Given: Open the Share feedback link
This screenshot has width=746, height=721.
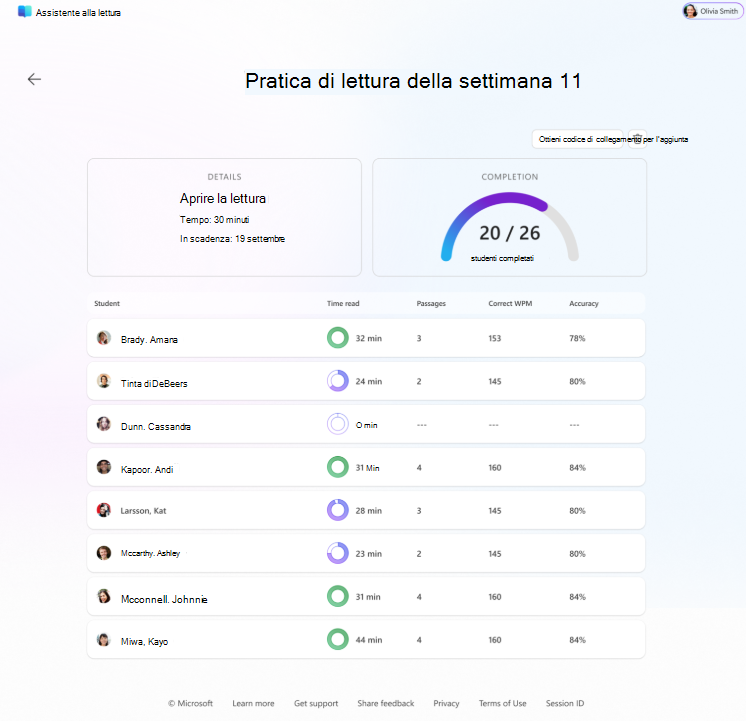Looking at the screenshot, I should click(386, 703).
